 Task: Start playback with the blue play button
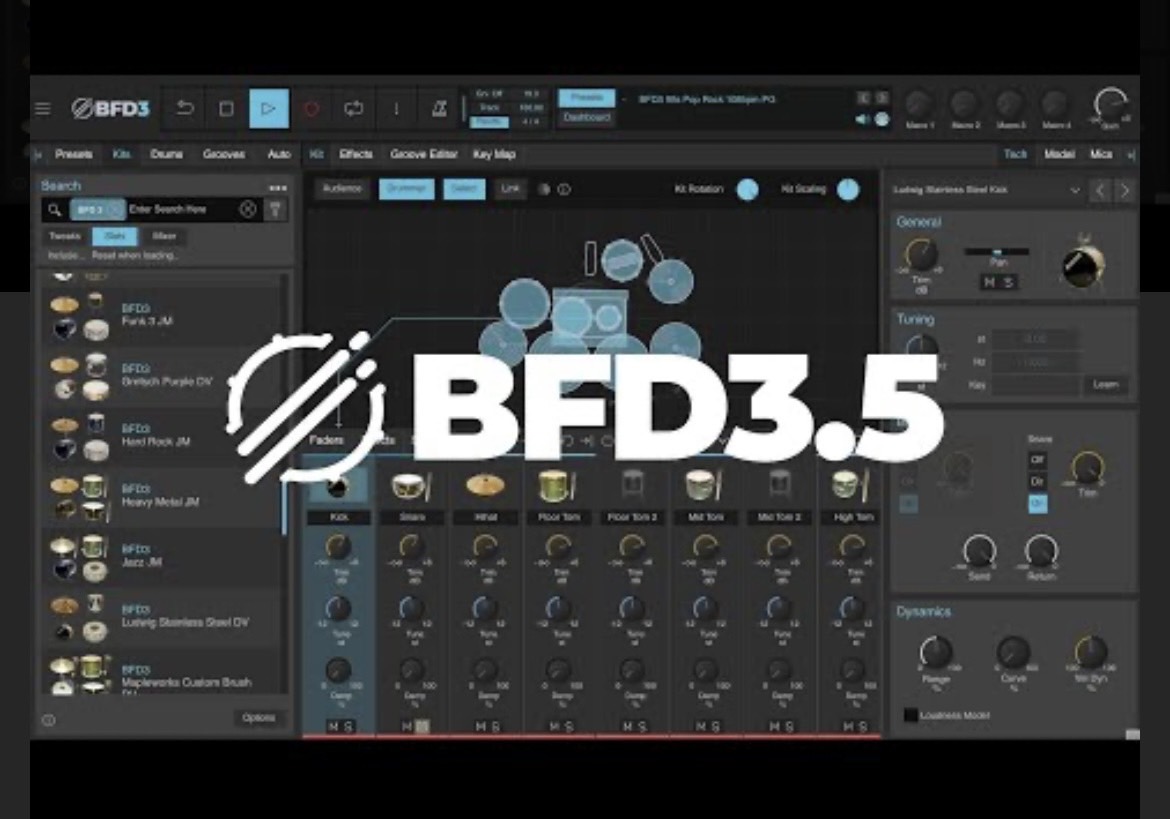pyautogui.click(x=269, y=109)
